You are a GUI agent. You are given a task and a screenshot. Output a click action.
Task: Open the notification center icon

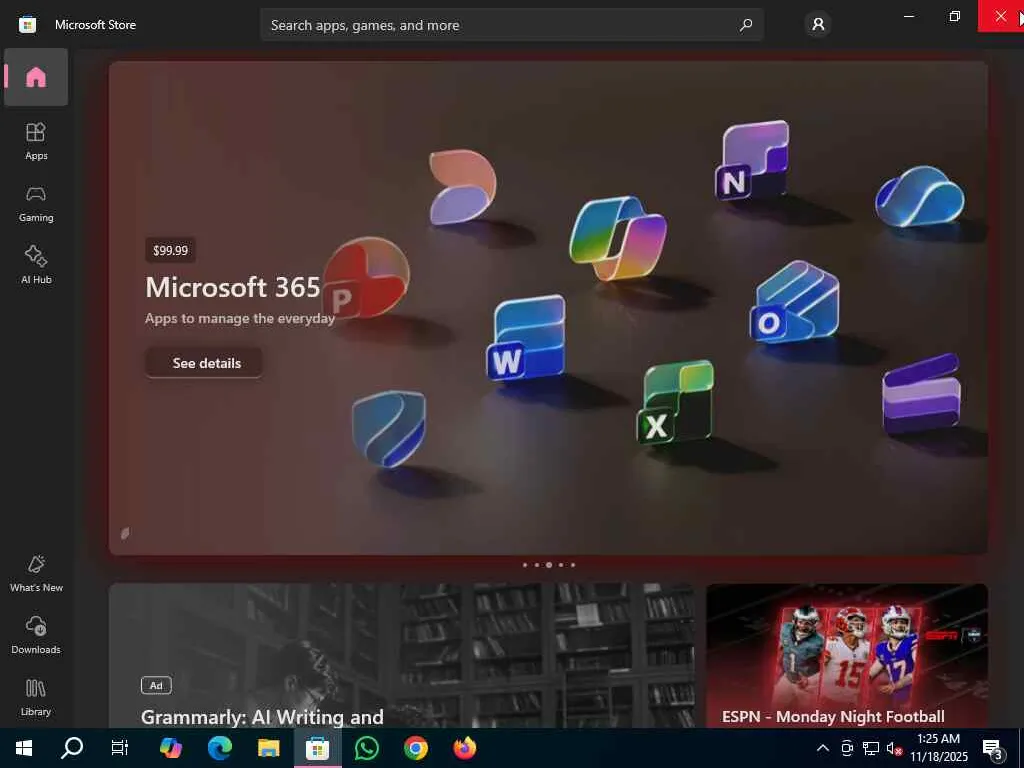click(993, 748)
